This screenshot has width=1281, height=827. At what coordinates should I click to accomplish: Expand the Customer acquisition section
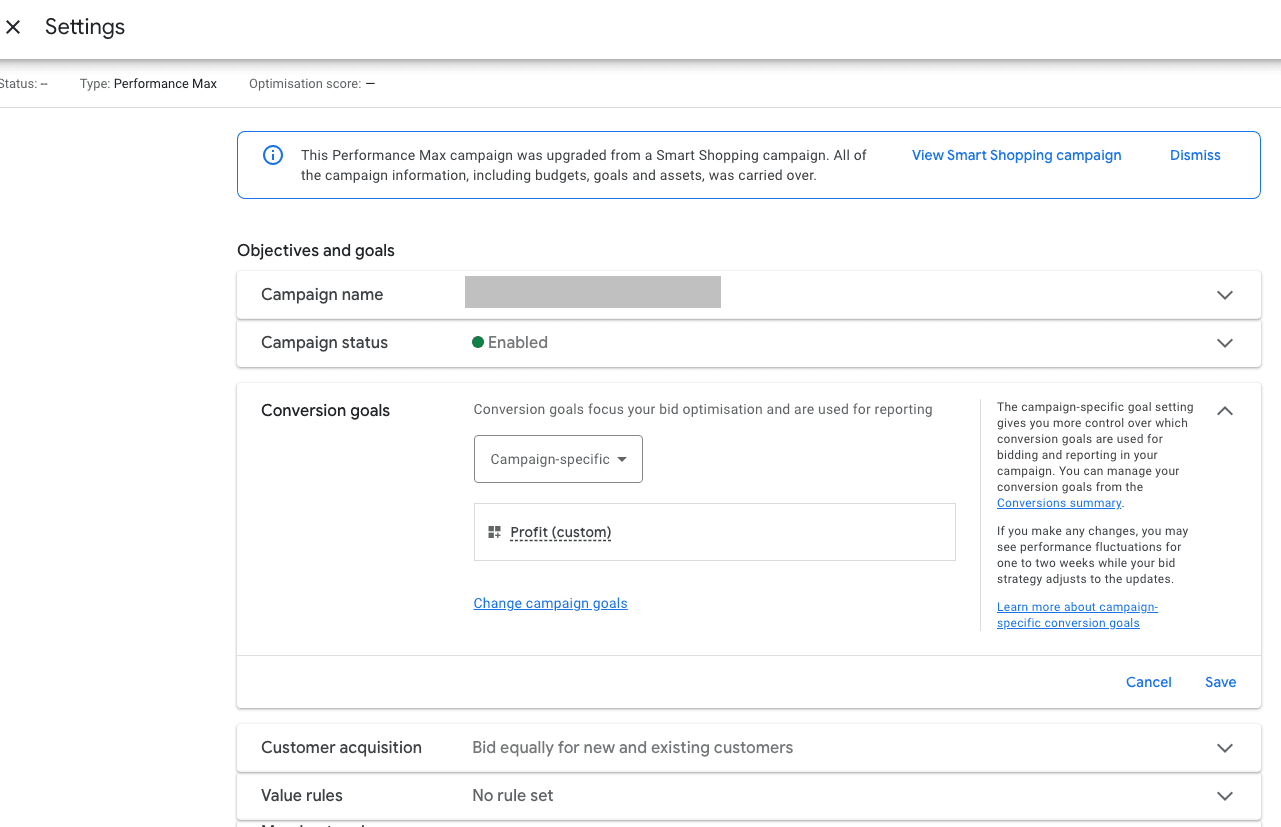(x=1225, y=748)
